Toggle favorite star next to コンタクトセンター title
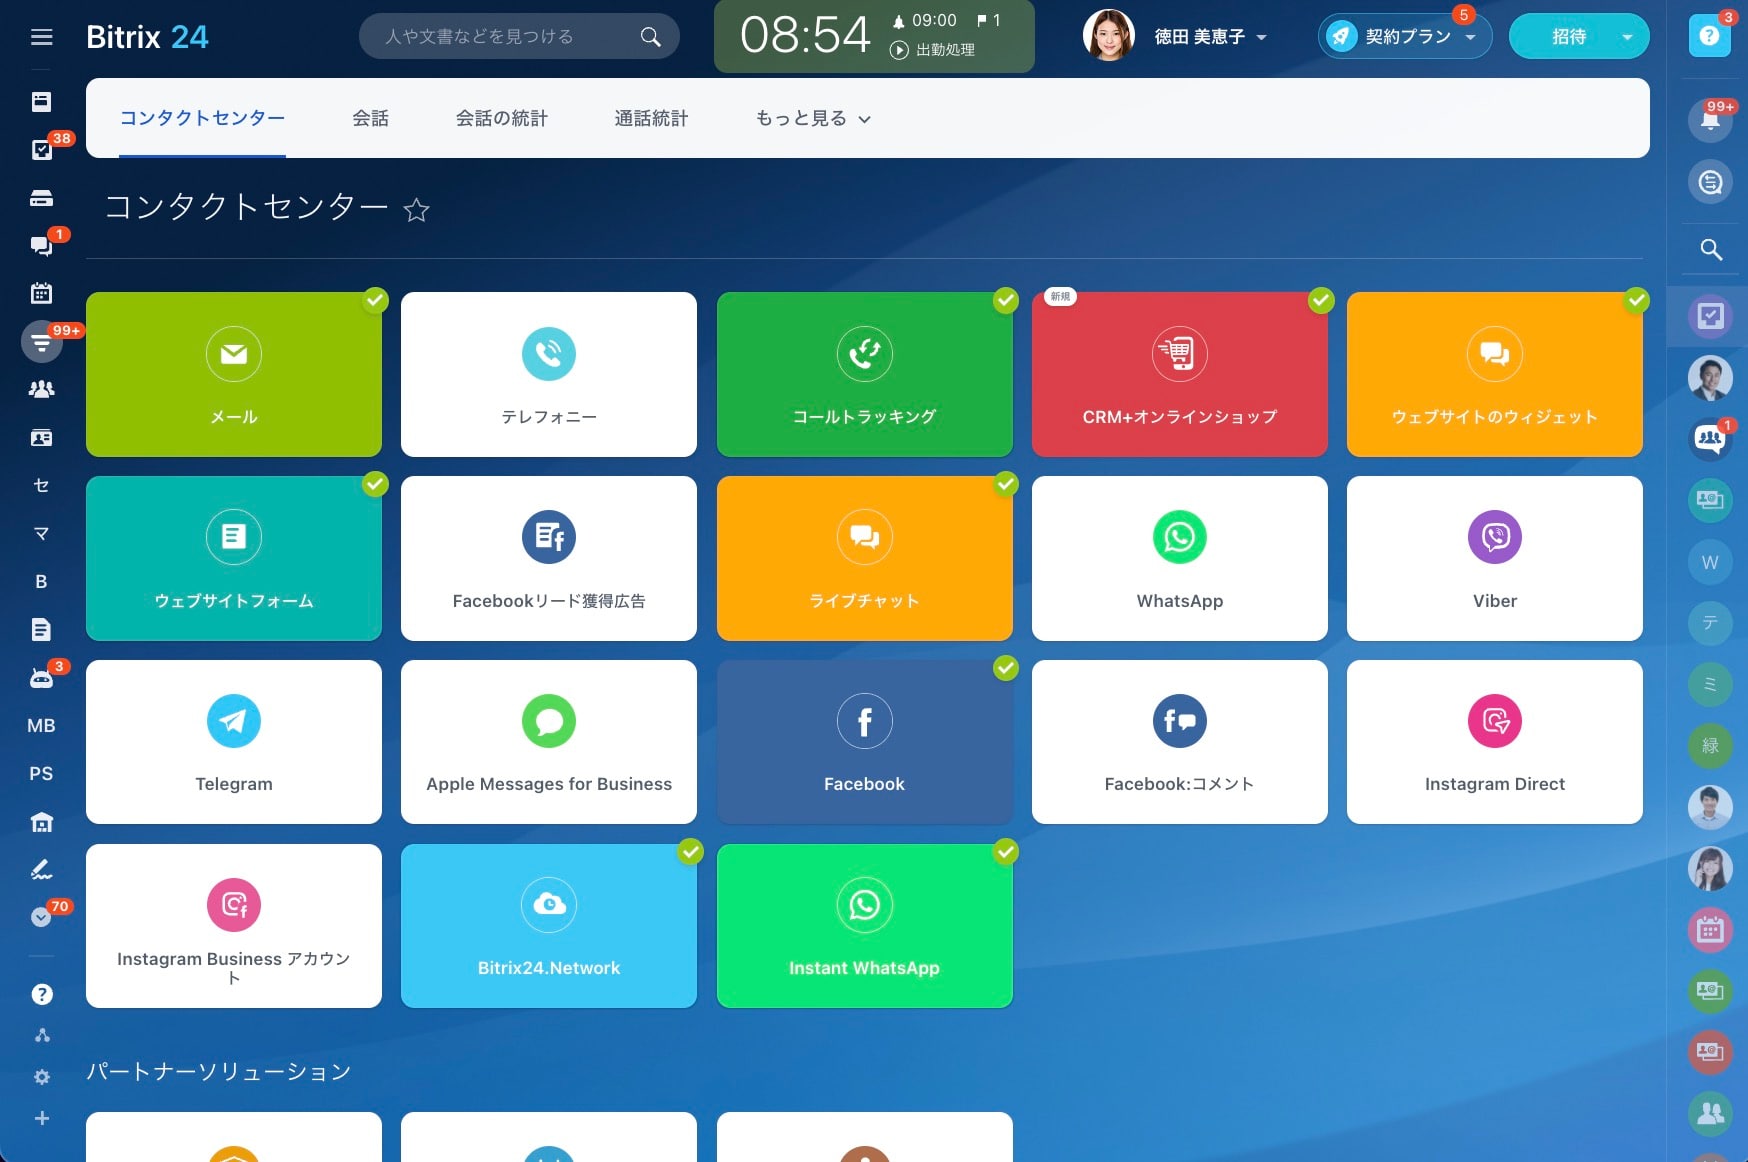 416,210
